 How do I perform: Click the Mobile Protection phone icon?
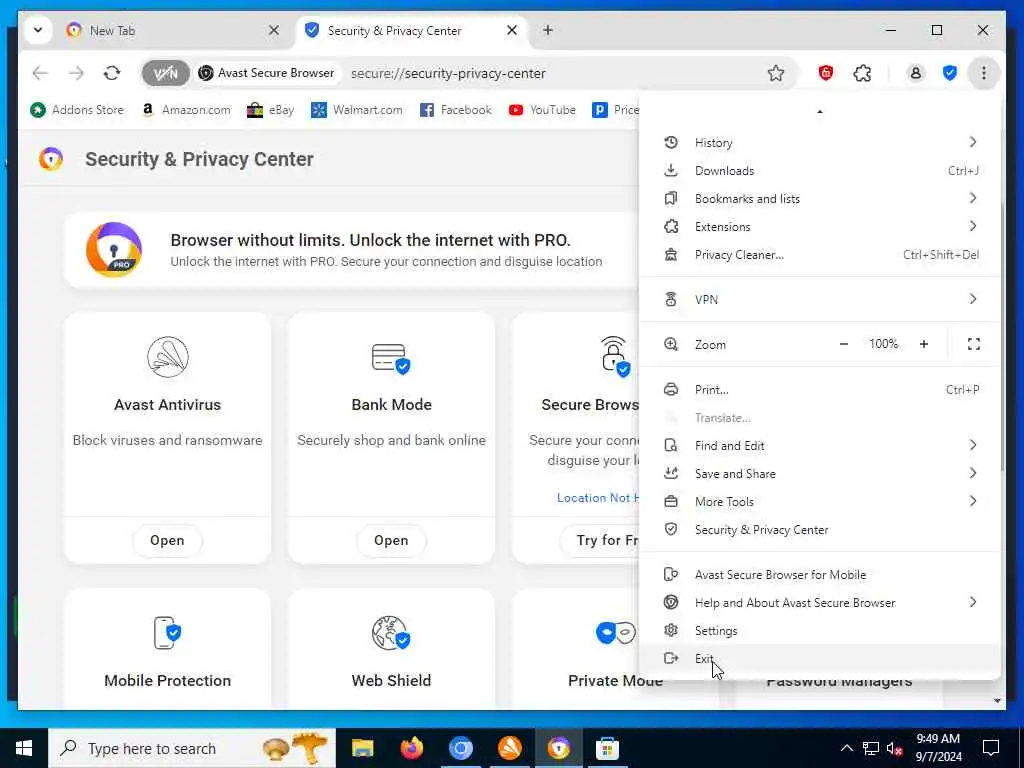[x=167, y=633]
